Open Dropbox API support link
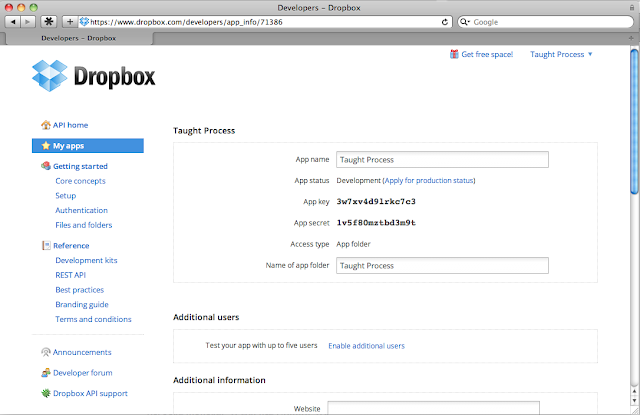This screenshot has height=415, width=640. click(90, 393)
